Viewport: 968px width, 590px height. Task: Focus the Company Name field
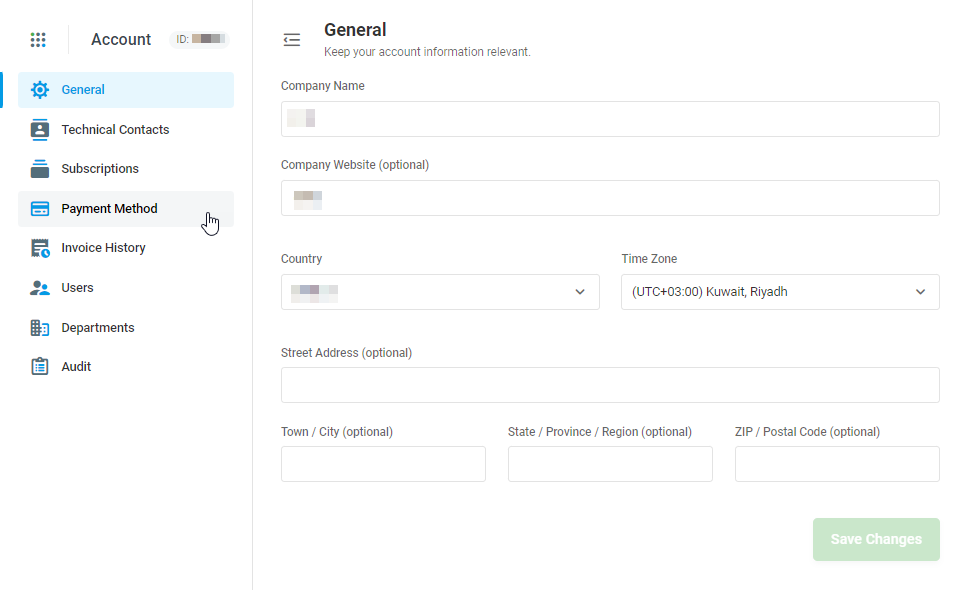[x=610, y=119]
